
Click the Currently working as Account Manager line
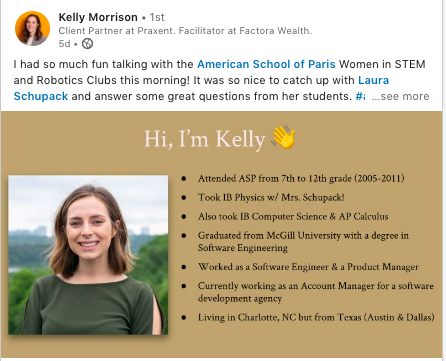[316, 292]
